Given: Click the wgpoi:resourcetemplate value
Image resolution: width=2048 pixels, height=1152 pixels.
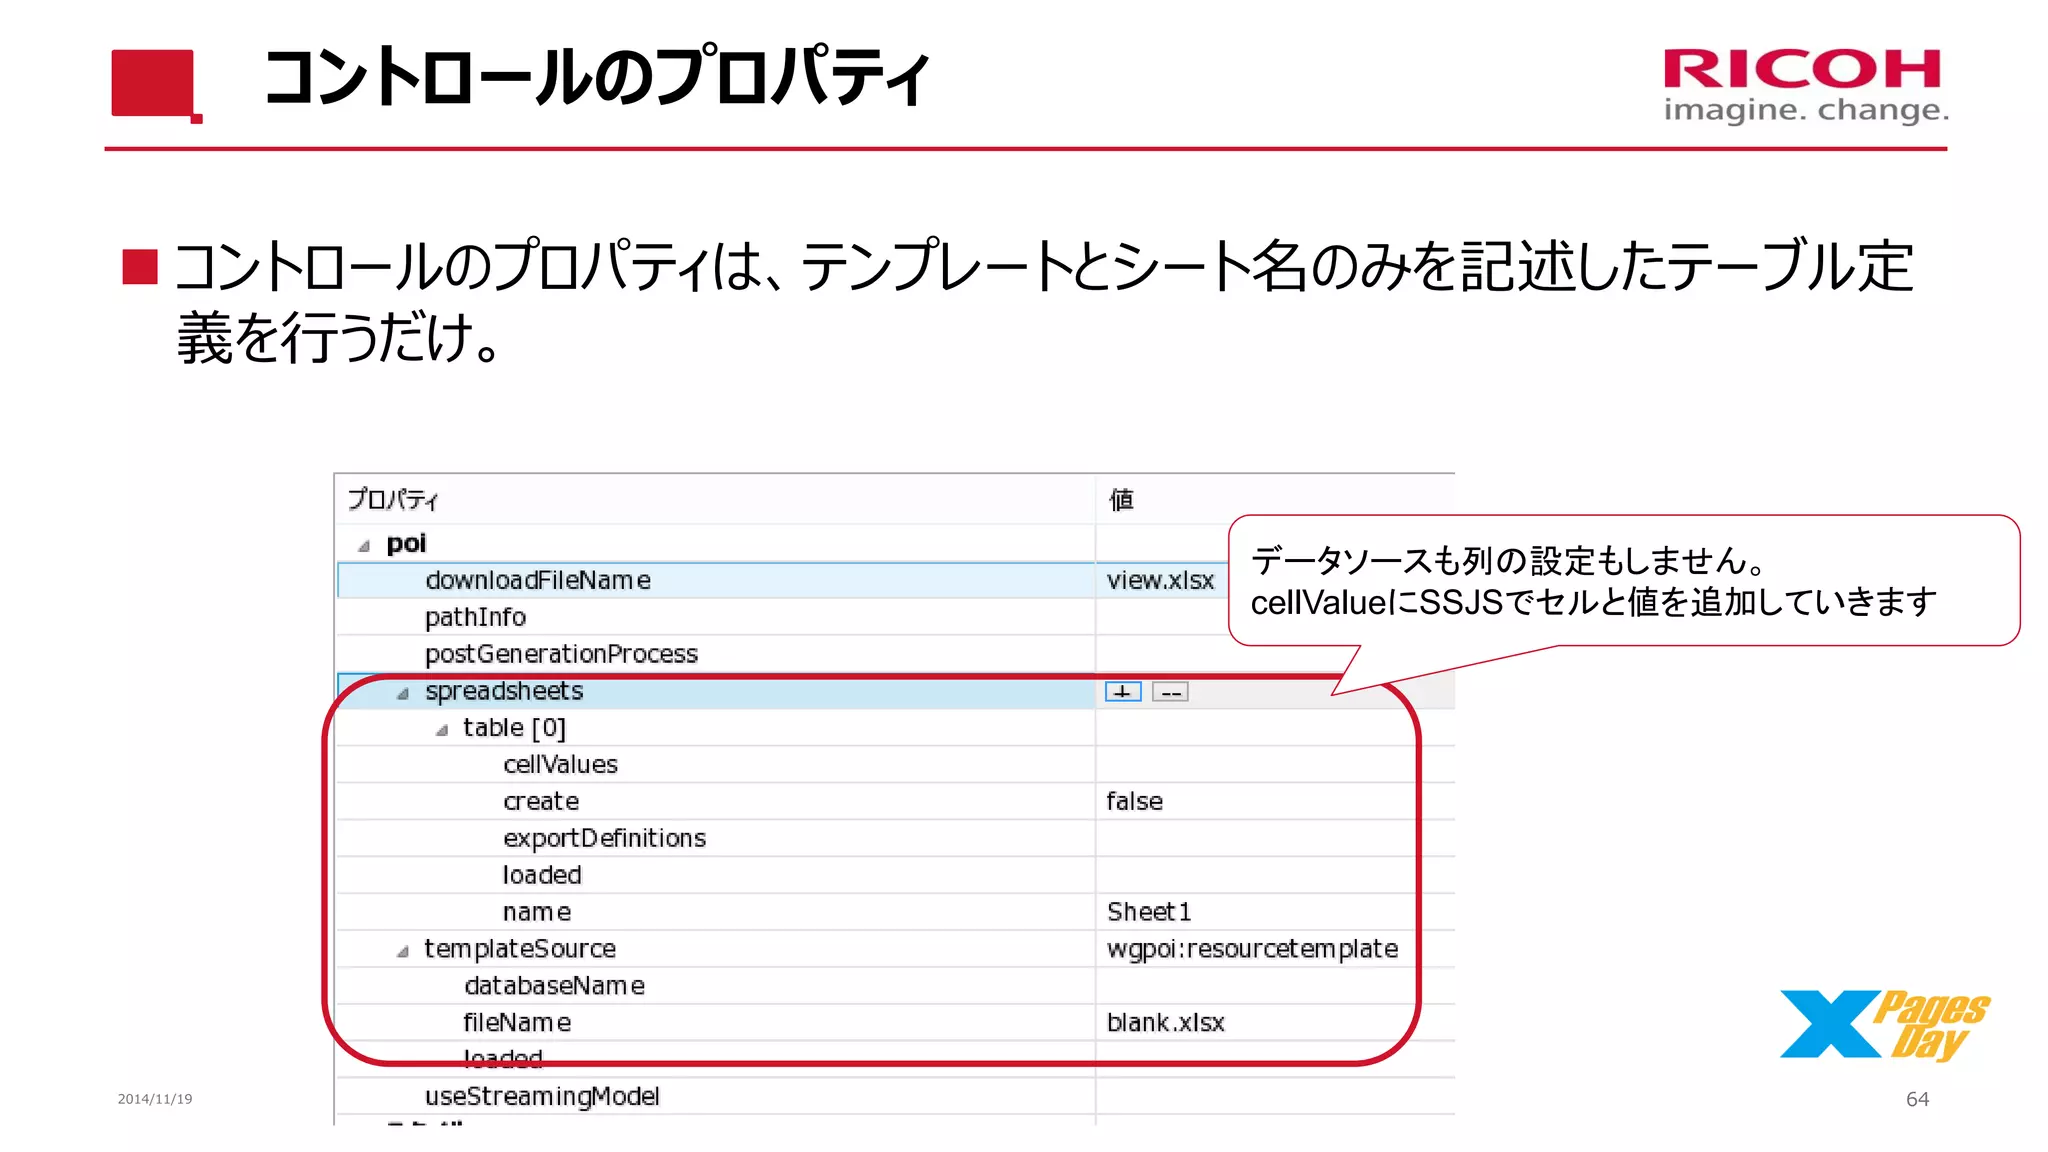Looking at the screenshot, I should (1252, 949).
